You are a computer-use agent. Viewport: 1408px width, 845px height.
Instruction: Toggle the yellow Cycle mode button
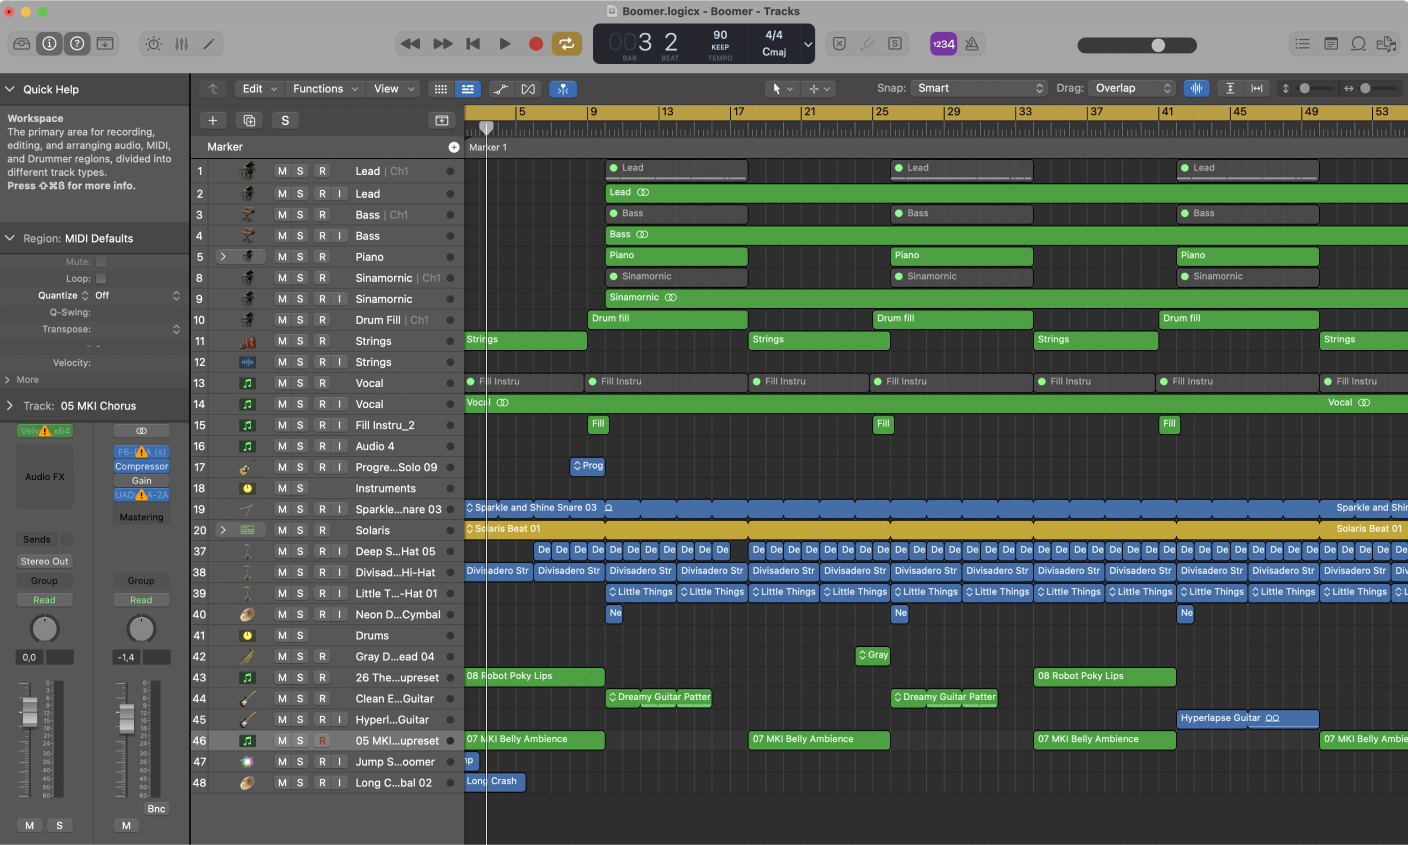(x=566, y=44)
